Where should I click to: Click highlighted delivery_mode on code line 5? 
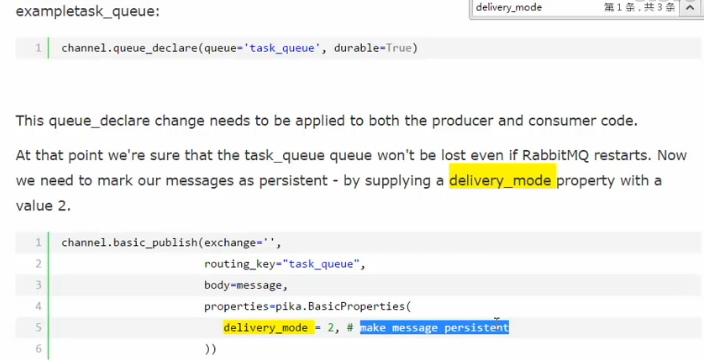click(x=268, y=328)
